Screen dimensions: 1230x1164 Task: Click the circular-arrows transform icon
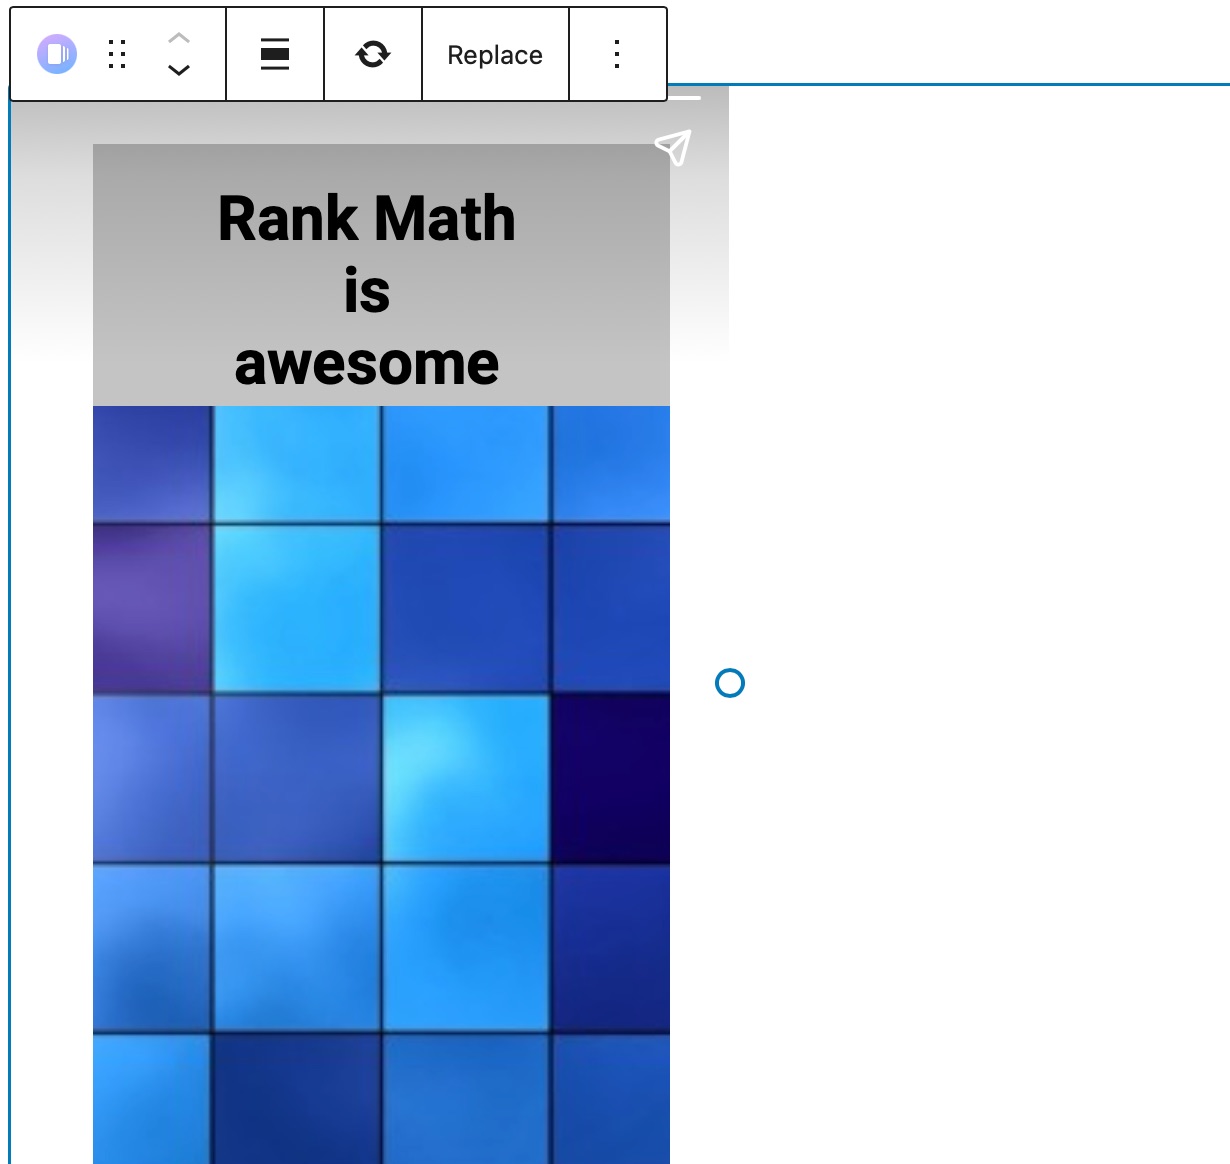coord(373,54)
